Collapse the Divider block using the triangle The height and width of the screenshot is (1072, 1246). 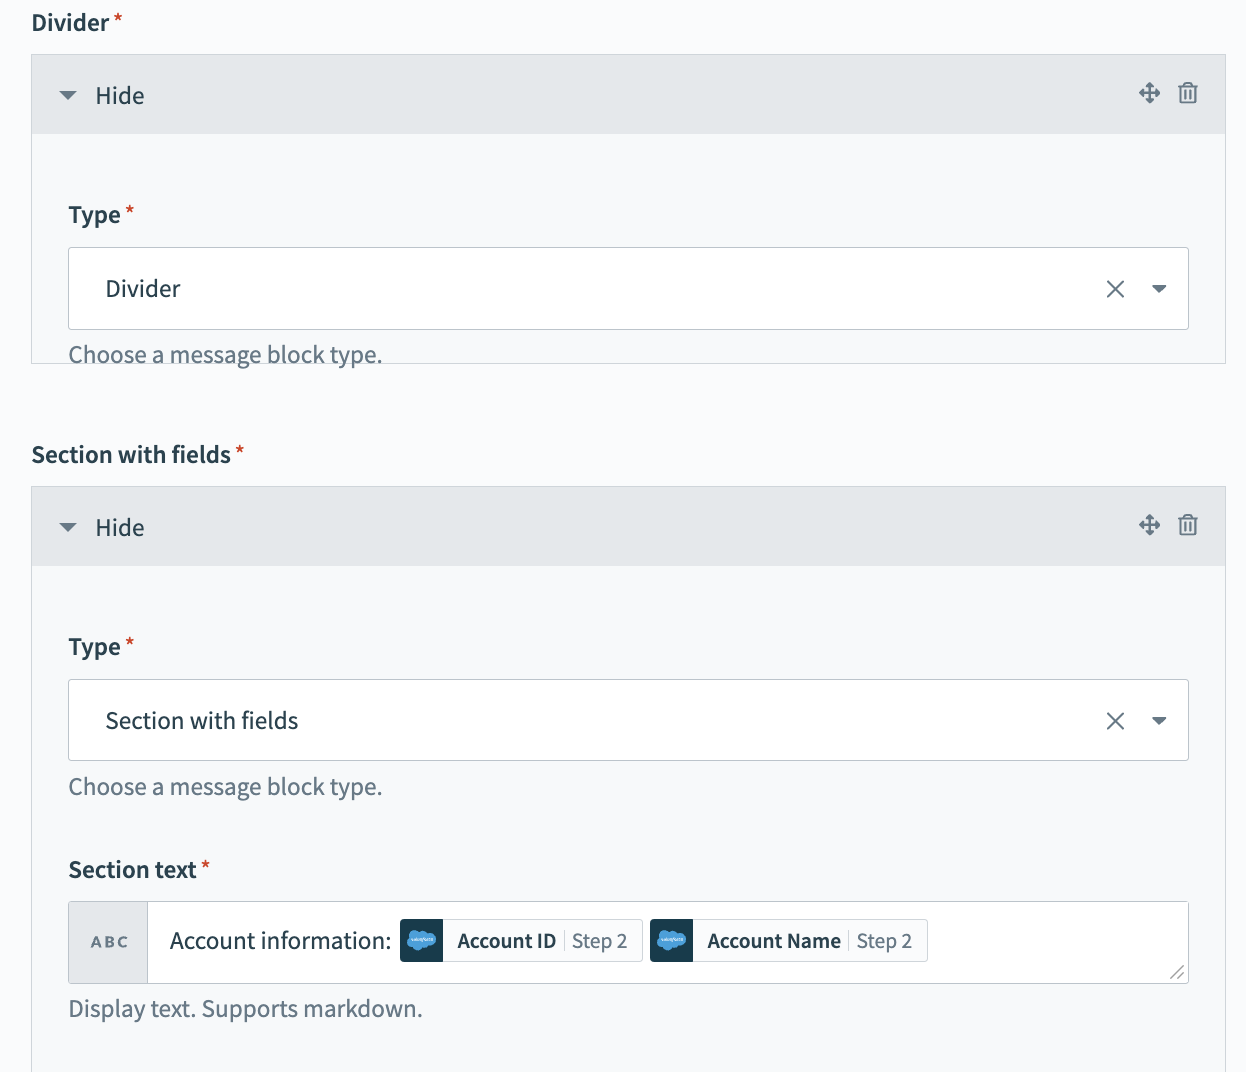click(x=68, y=96)
